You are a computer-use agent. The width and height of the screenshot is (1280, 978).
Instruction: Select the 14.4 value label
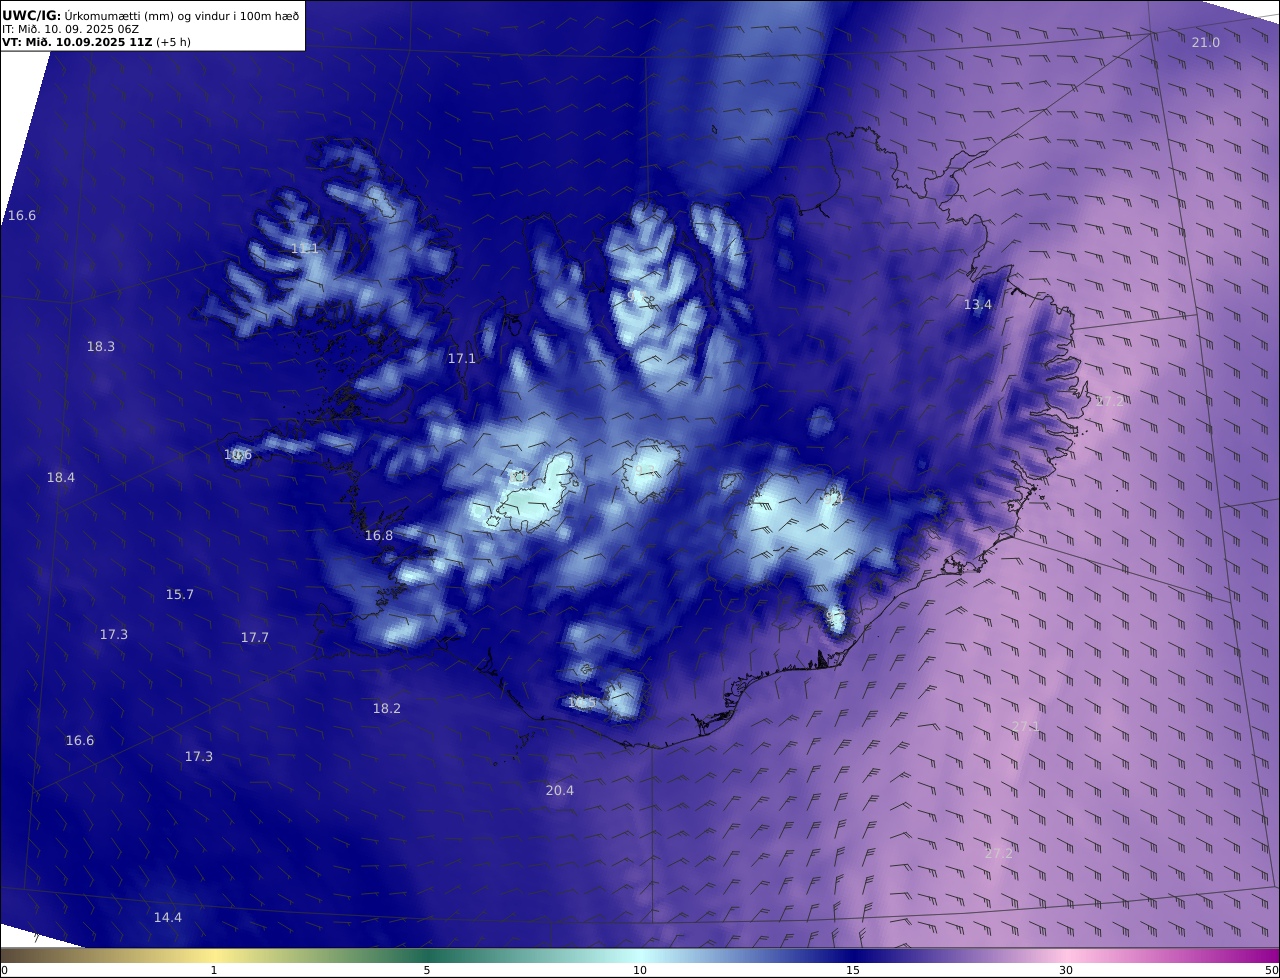(168, 918)
